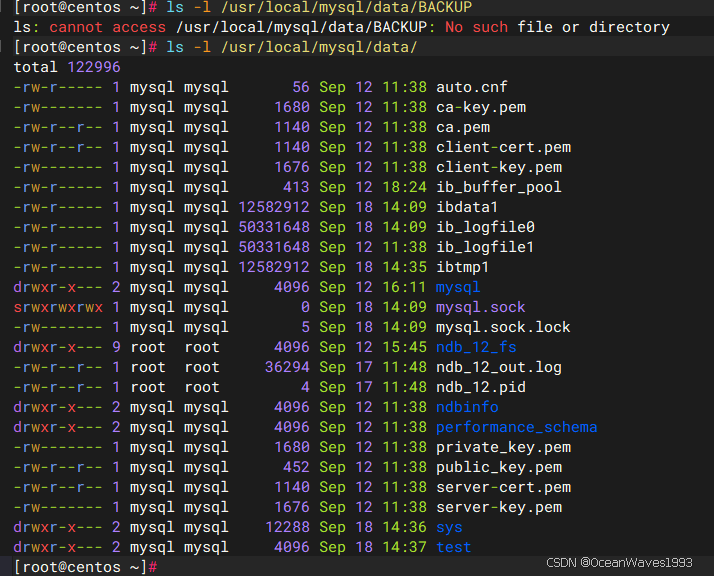Click the mysql.sock.lock file name
Image resolution: width=714 pixels, height=576 pixels.
point(503,327)
